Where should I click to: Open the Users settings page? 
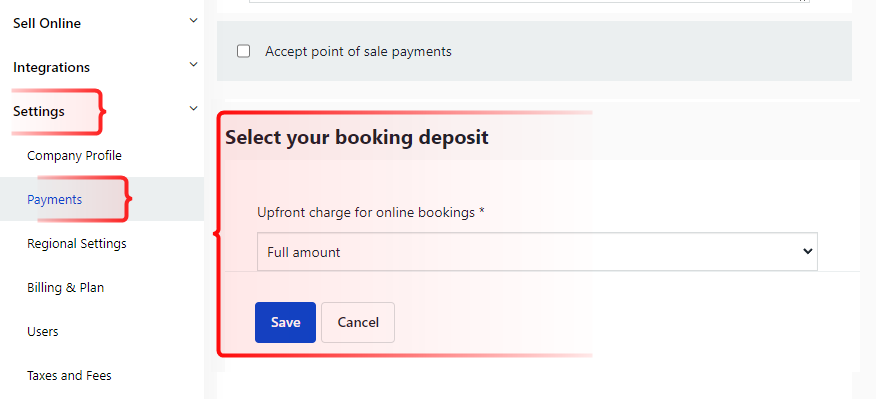click(x=42, y=331)
